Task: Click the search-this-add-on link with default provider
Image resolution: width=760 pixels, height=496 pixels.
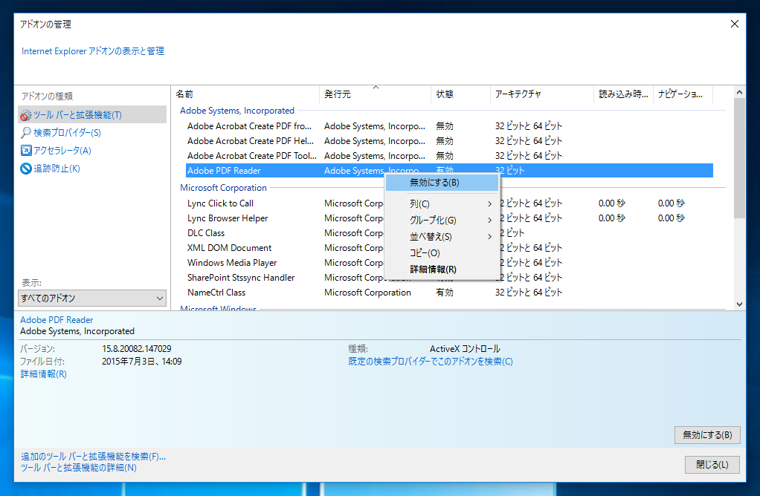Action: click(430, 361)
